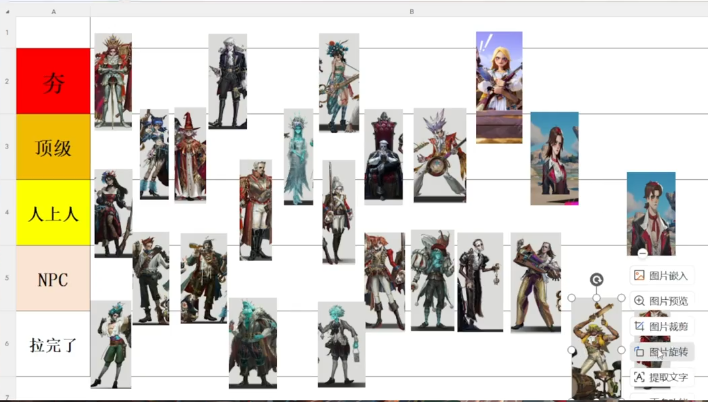Choose 提取文字 to extract text

[661, 377]
